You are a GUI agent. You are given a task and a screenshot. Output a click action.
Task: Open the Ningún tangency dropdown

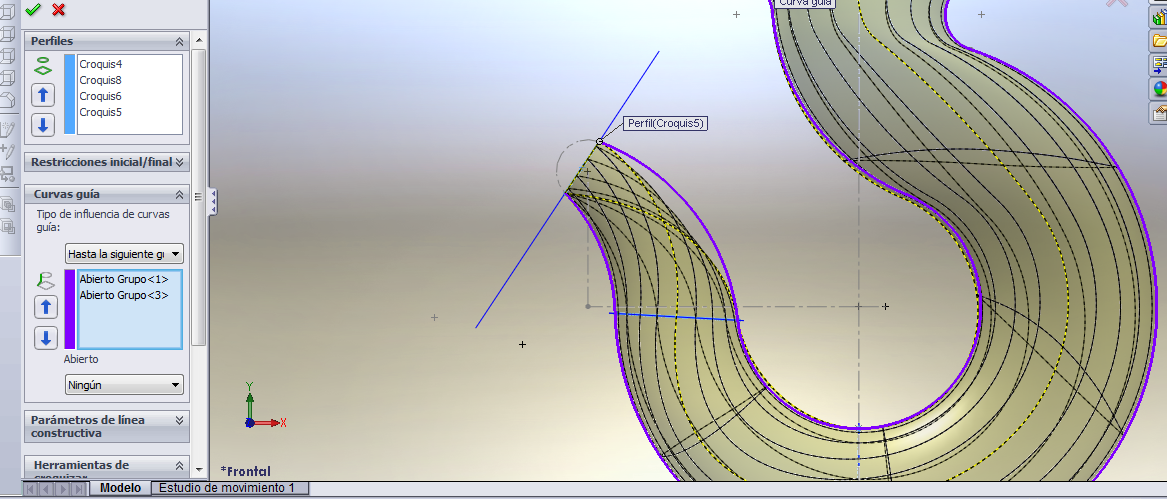(124, 385)
